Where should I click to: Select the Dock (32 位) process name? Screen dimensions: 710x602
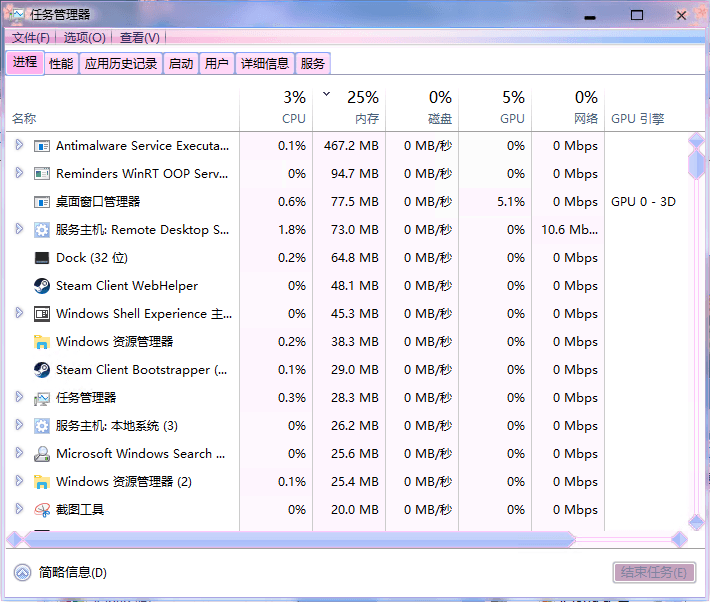pos(92,258)
